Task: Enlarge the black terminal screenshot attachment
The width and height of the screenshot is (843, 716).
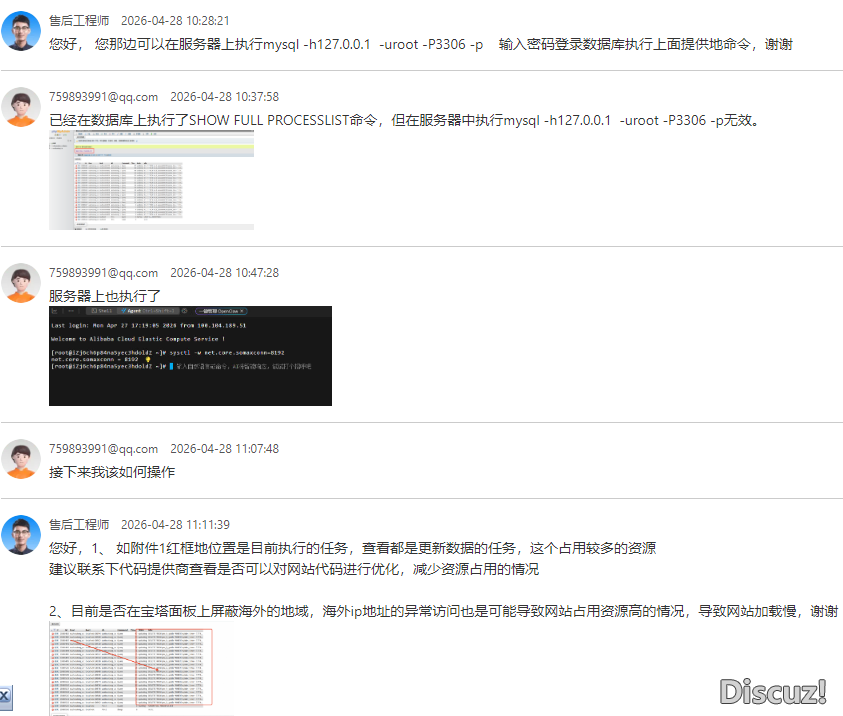Action: pos(190,356)
